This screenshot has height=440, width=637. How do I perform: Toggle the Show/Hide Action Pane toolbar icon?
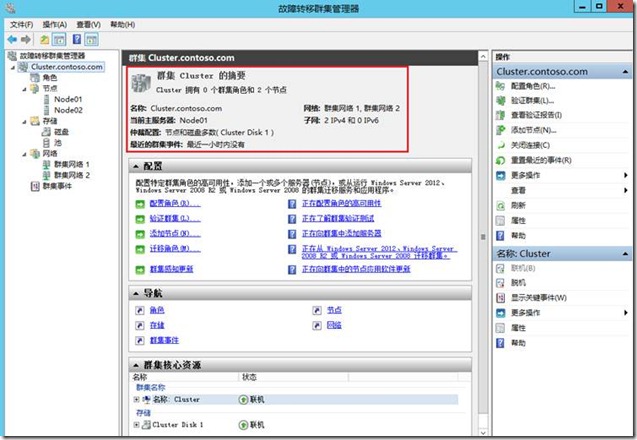point(92,39)
